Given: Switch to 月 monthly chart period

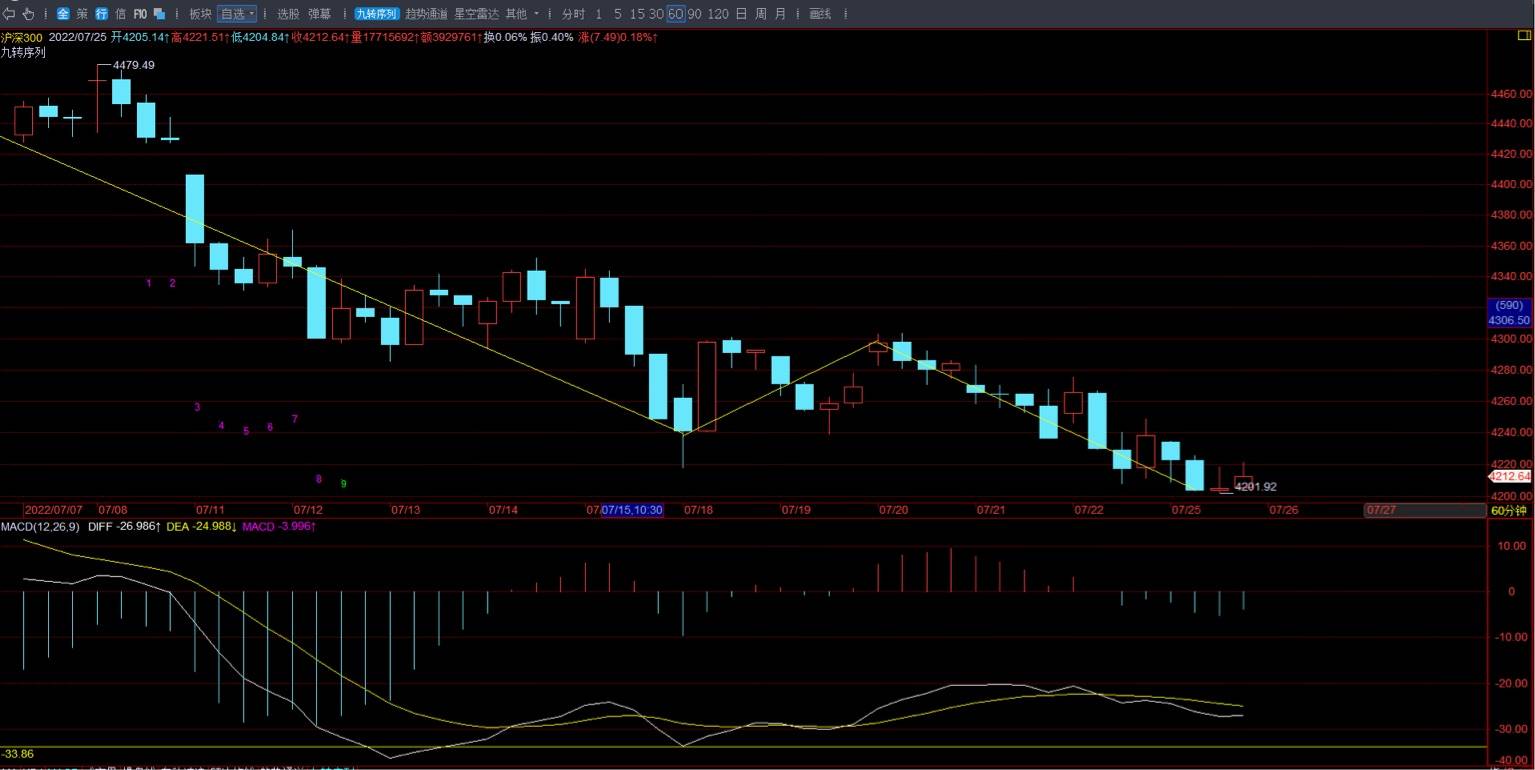Looking at the screenshot, I should tap(780, 14).
